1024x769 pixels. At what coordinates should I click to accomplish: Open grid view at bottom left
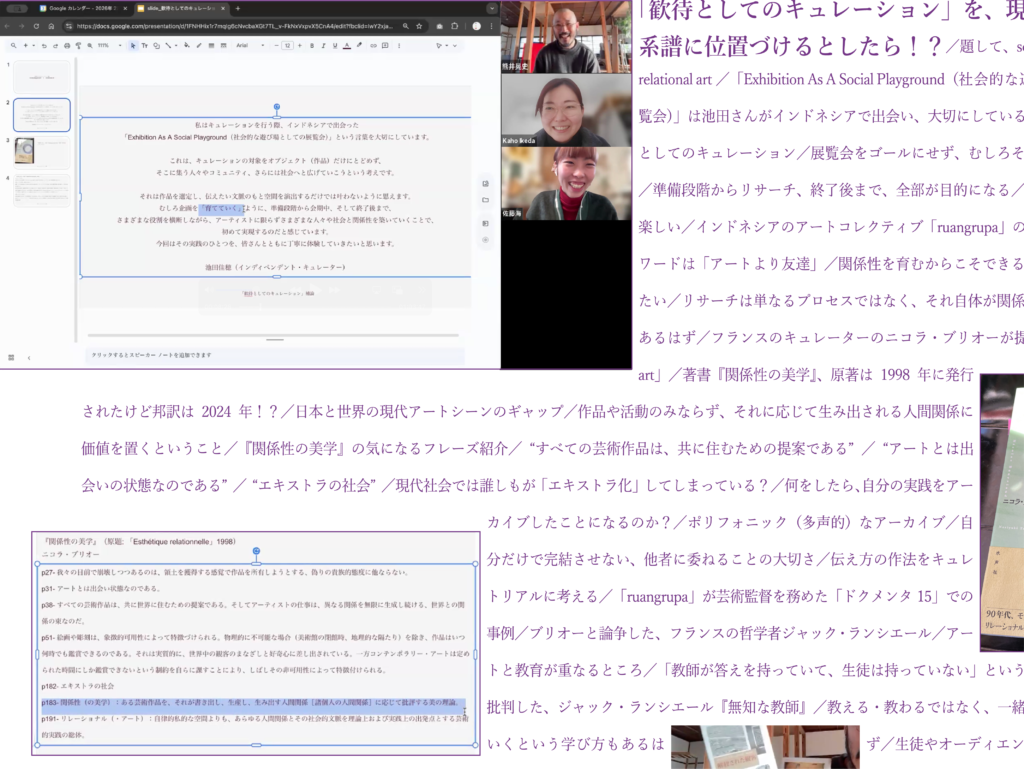11,357
